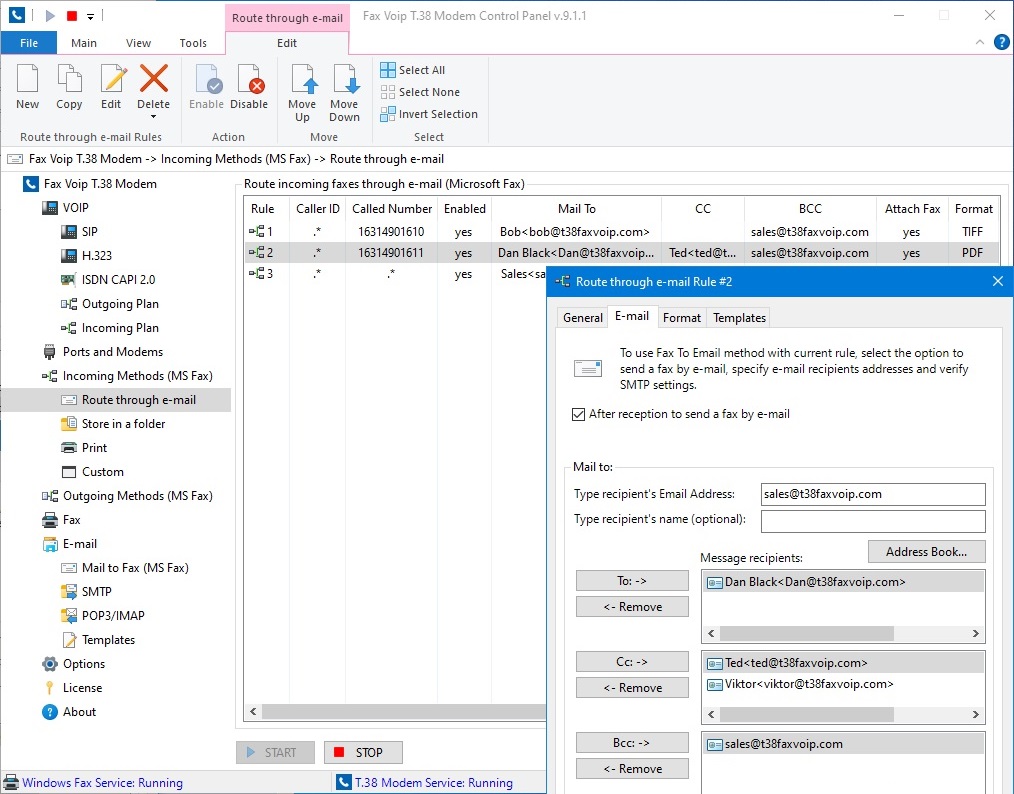The image size is (1014, 794).
Task: Click the blue help question icon
Action: pyautogui.click(x=1001, y=43)
